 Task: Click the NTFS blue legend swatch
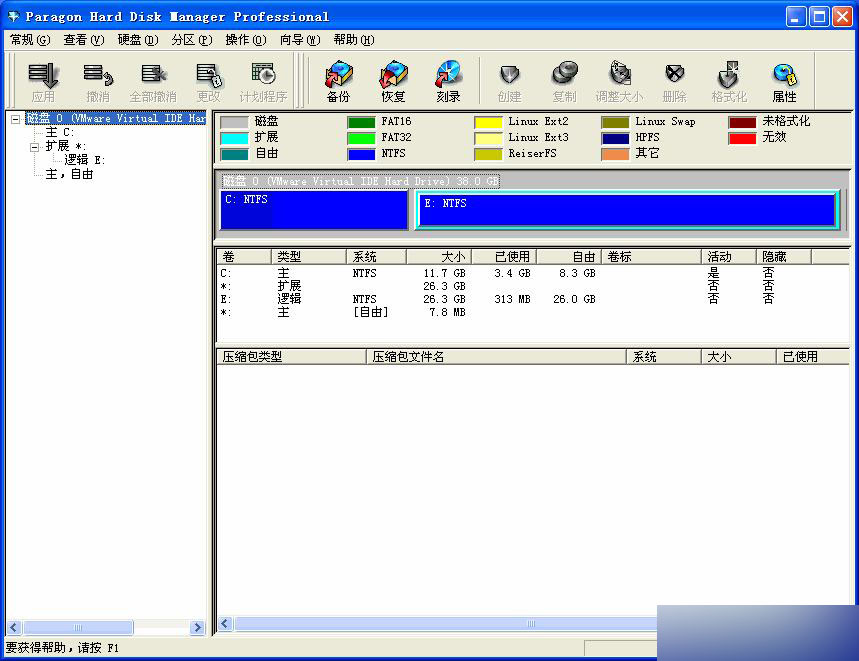point(361,154)
